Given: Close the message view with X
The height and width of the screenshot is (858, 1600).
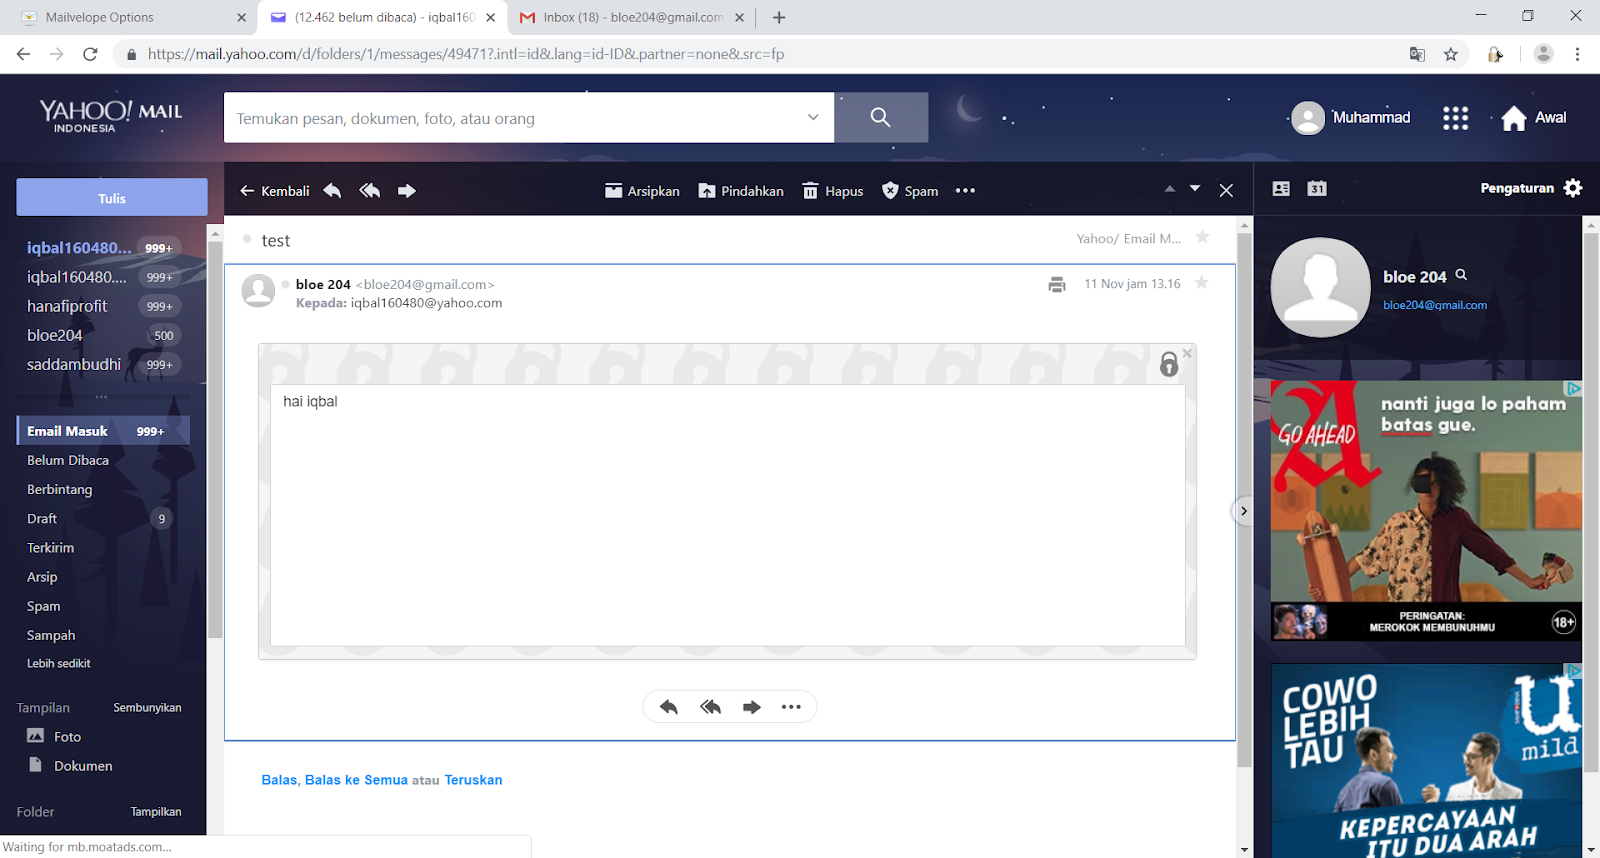Looking at the screenshot, I should pos(1226,190).
